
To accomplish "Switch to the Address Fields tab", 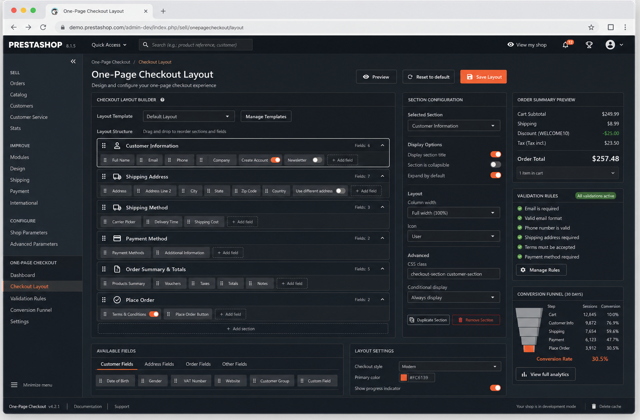I will coord(159,364).
